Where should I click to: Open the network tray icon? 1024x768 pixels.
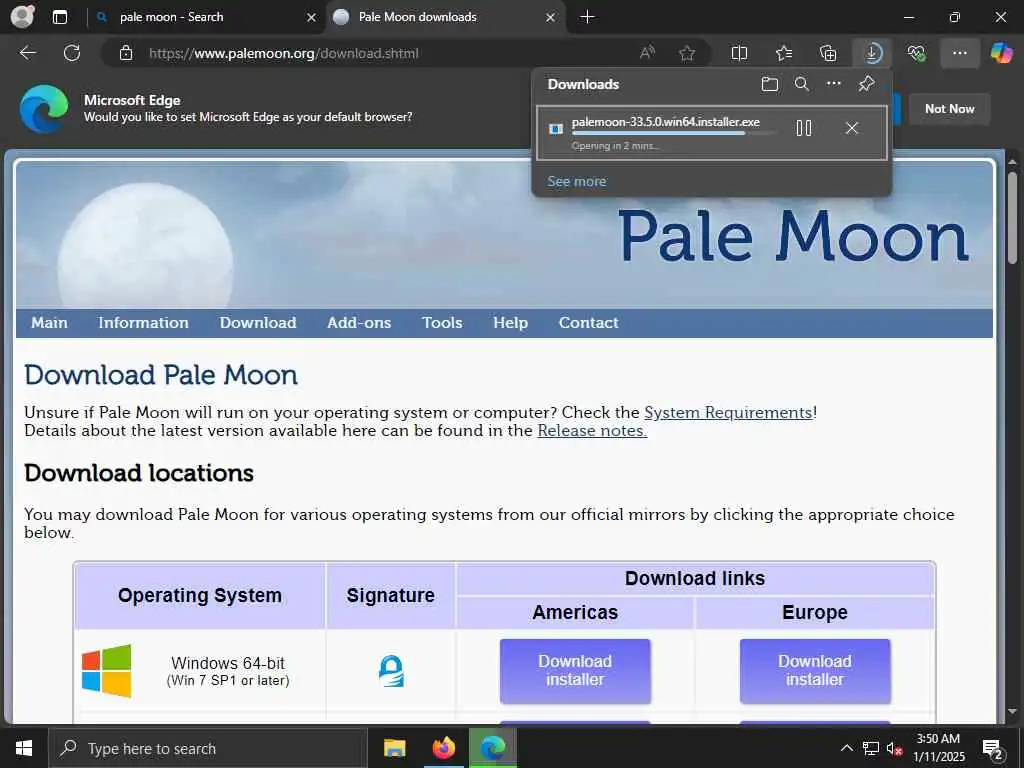871,748
